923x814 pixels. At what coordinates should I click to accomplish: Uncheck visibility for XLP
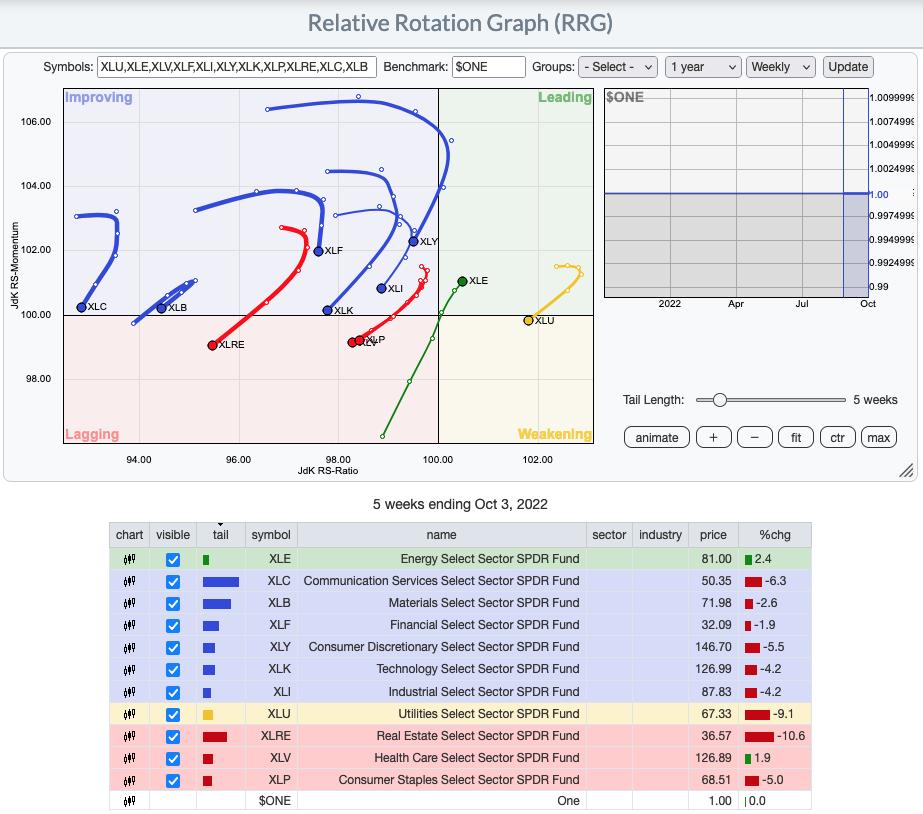tap(172, 780)
